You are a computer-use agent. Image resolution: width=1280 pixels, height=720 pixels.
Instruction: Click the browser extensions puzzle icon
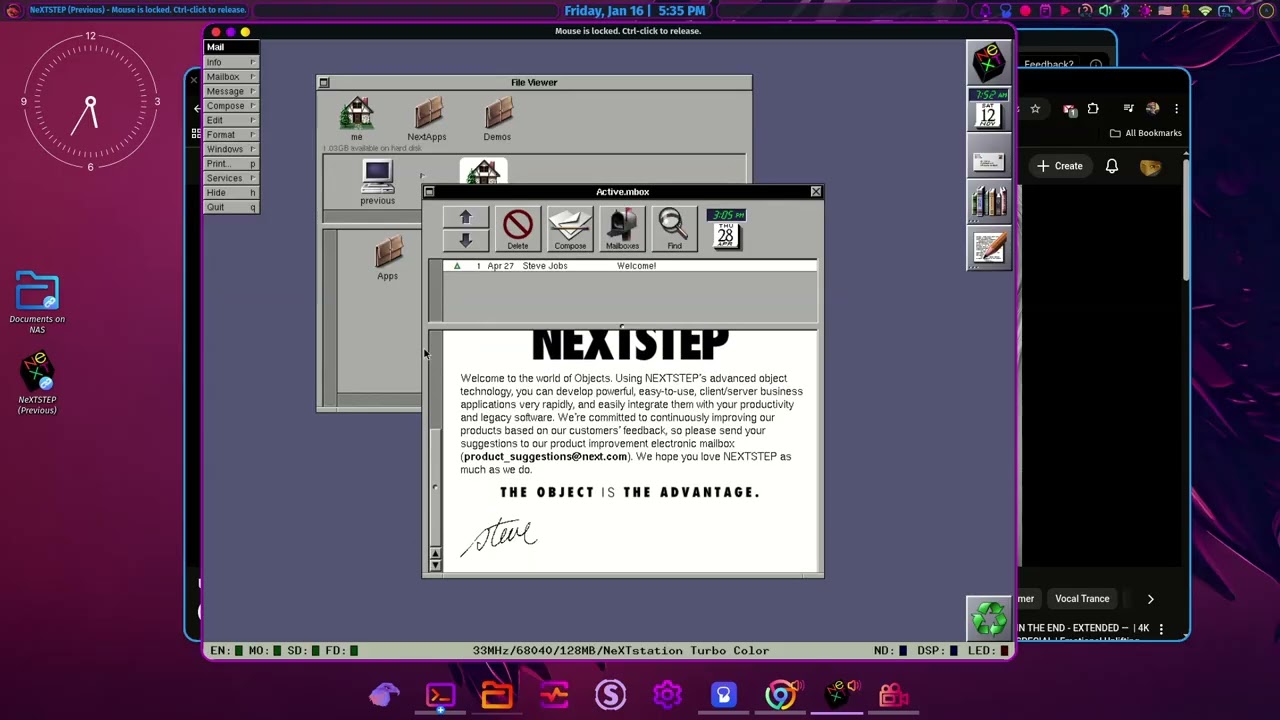point(1093,109)
